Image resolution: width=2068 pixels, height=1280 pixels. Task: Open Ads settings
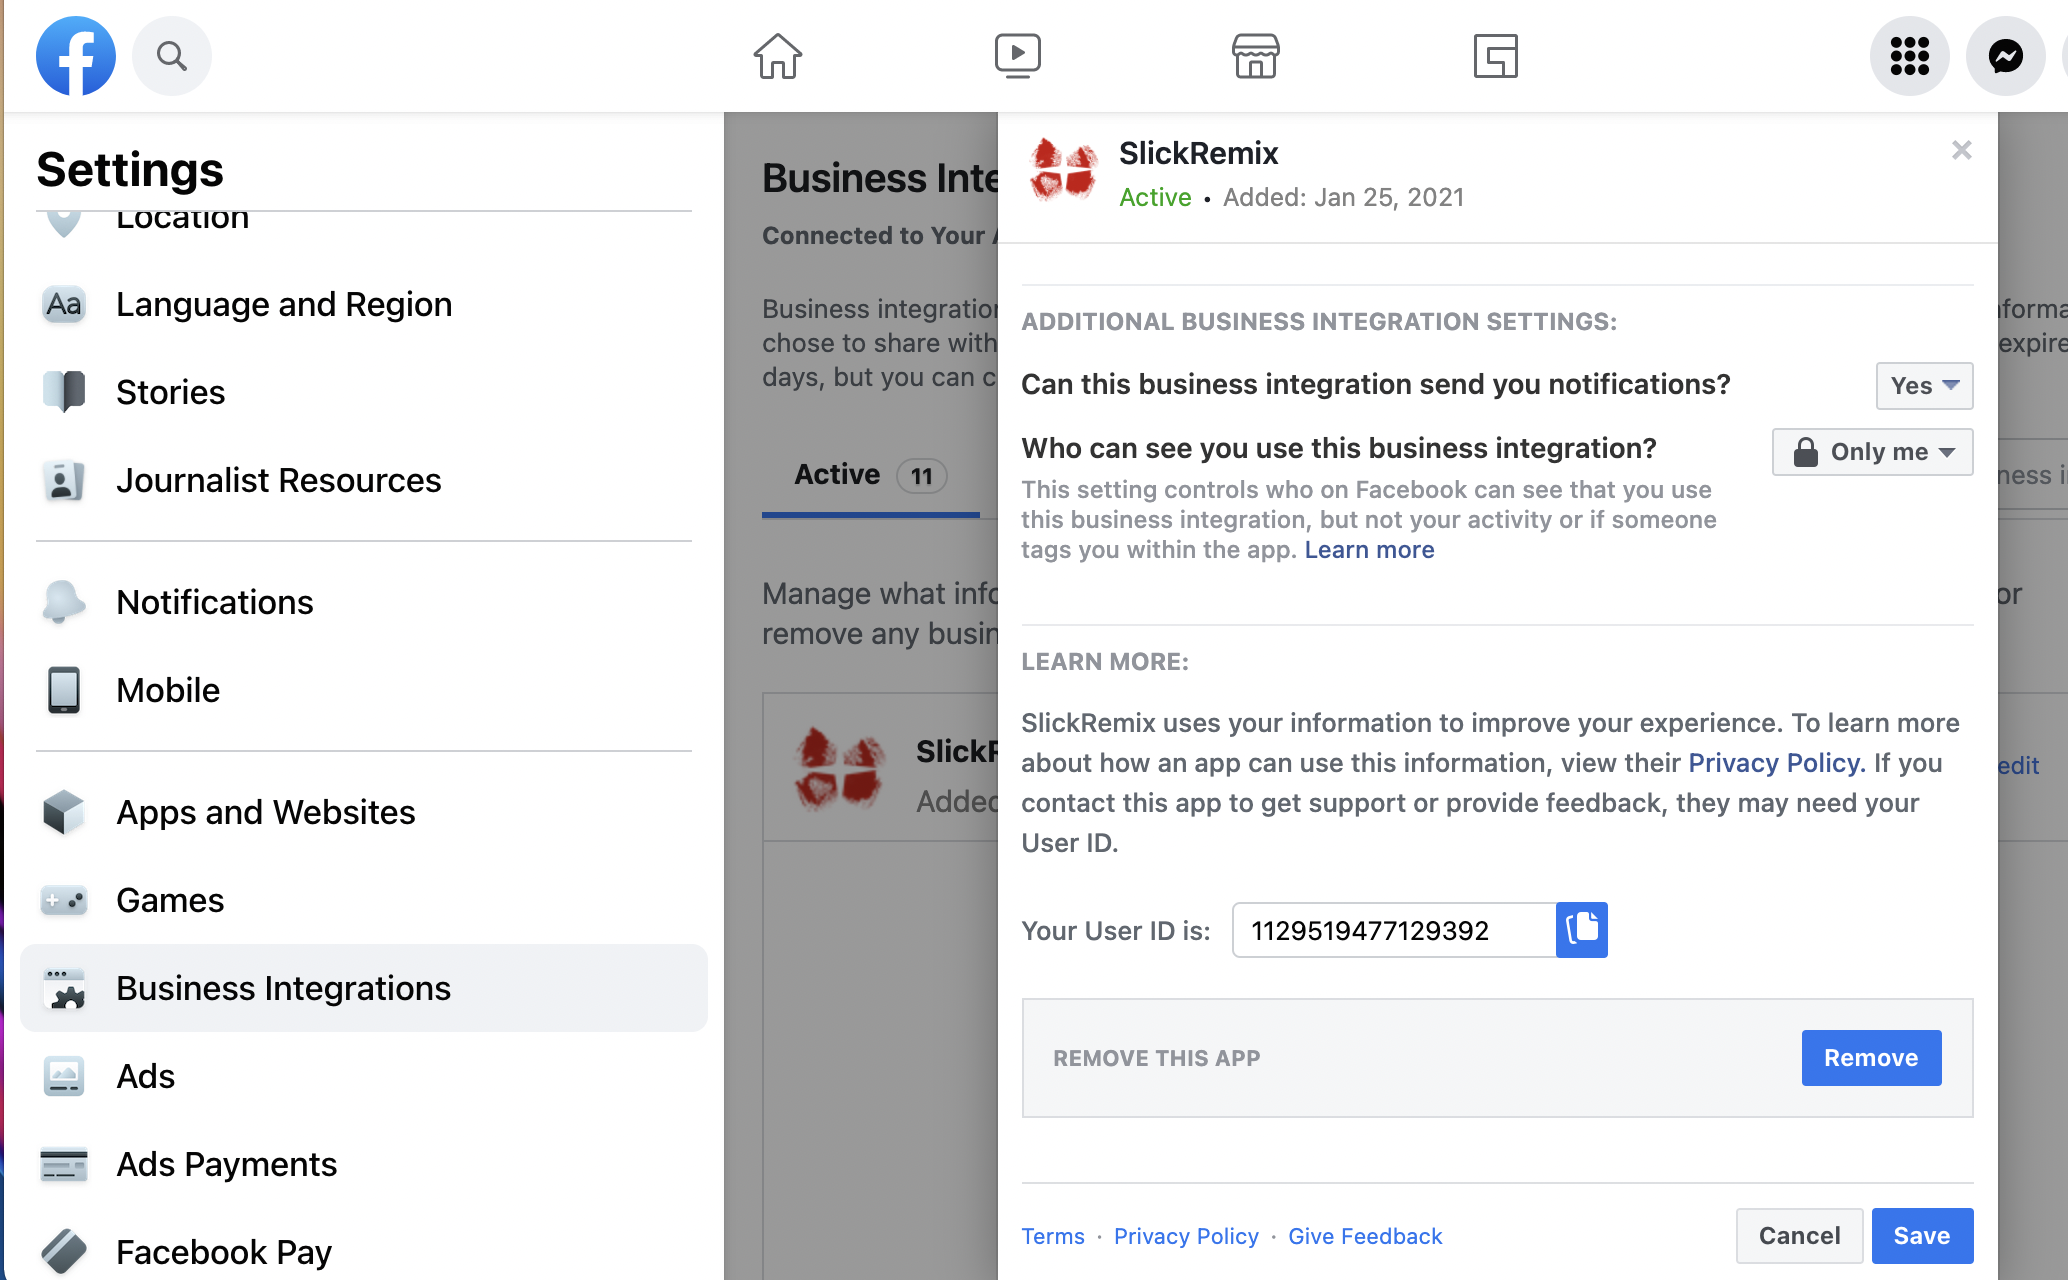tap(364, 1076)
